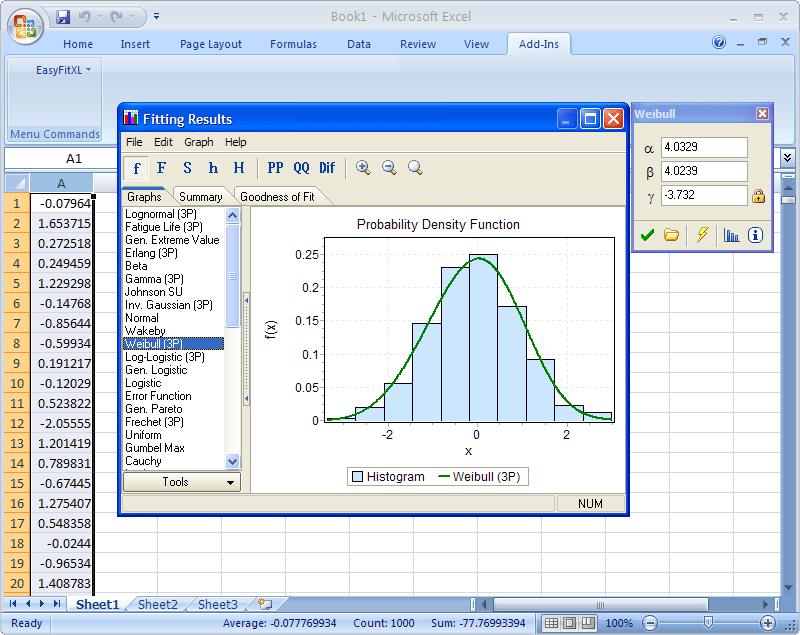Image resolution: width=800 pixels, height=635 pixels.
Task: Open the Graph menu in Fitting Results
Action: coord(199,142)
